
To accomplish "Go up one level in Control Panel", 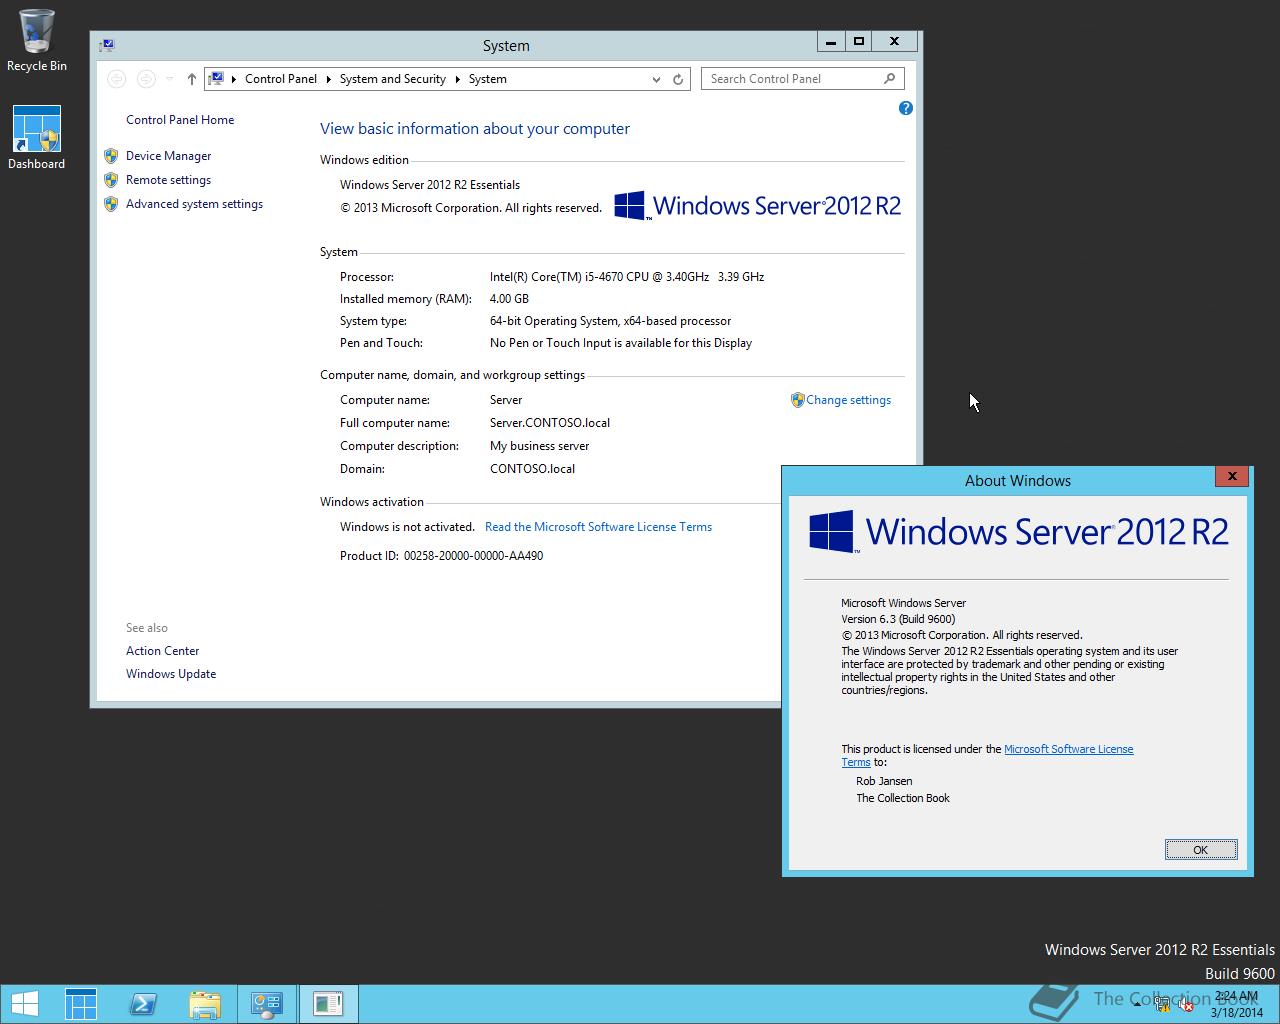I will 192,79.
